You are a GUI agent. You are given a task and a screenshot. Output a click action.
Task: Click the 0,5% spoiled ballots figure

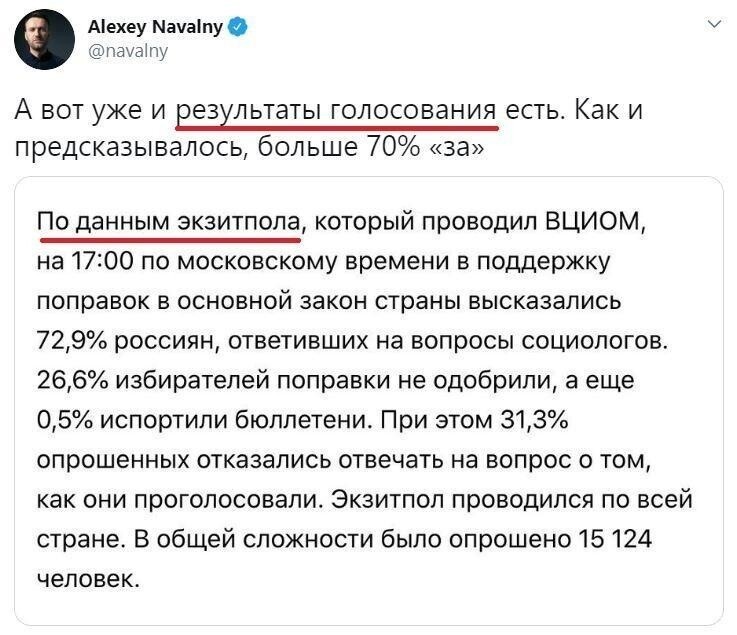65,419
